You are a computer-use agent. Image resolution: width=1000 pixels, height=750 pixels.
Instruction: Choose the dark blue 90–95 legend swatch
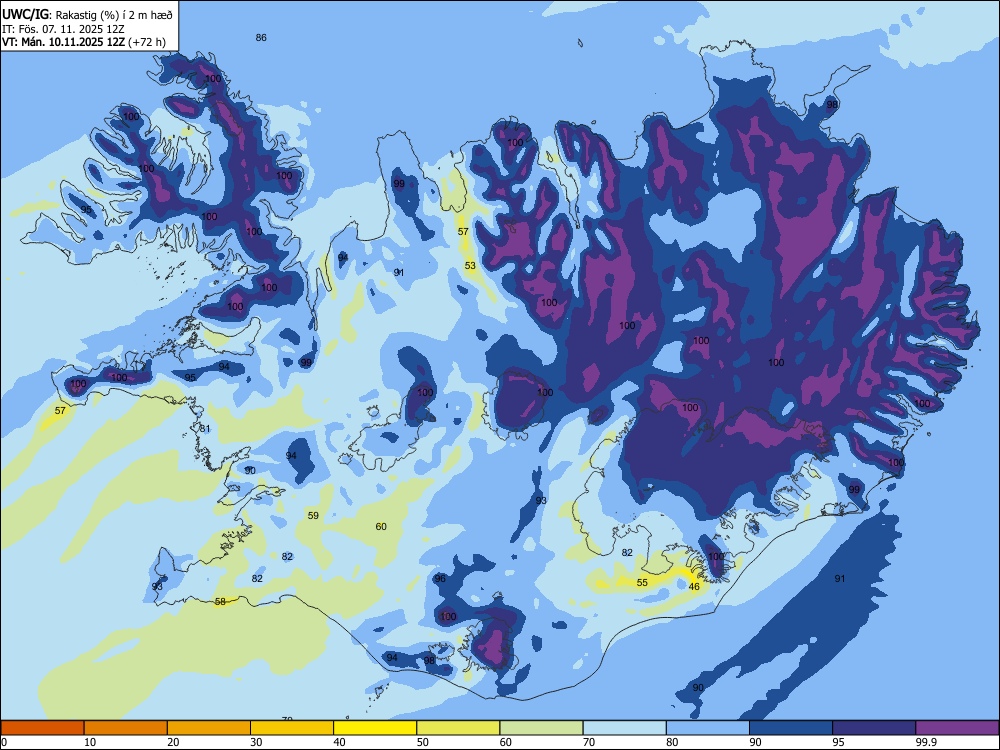[x=791, y=728]
